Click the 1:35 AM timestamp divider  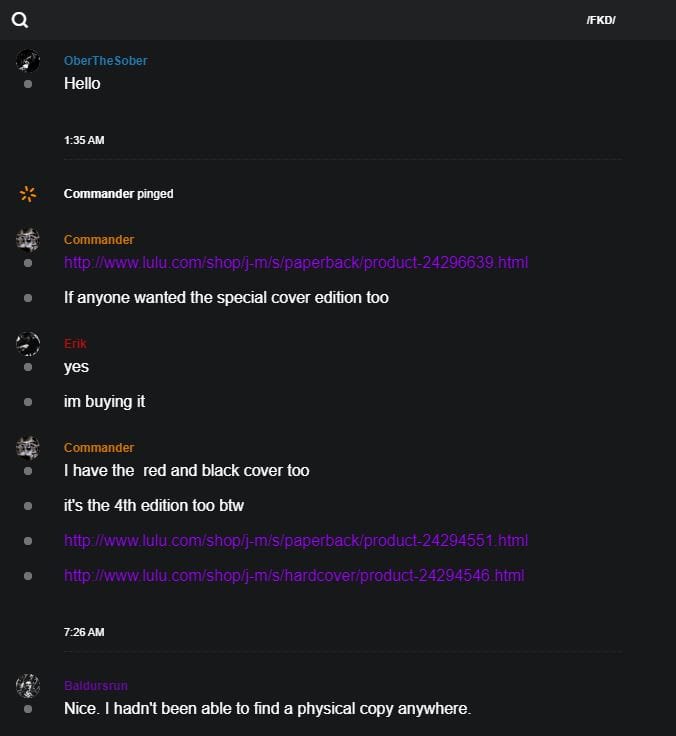pyautogui.click(x=84, y=140)
